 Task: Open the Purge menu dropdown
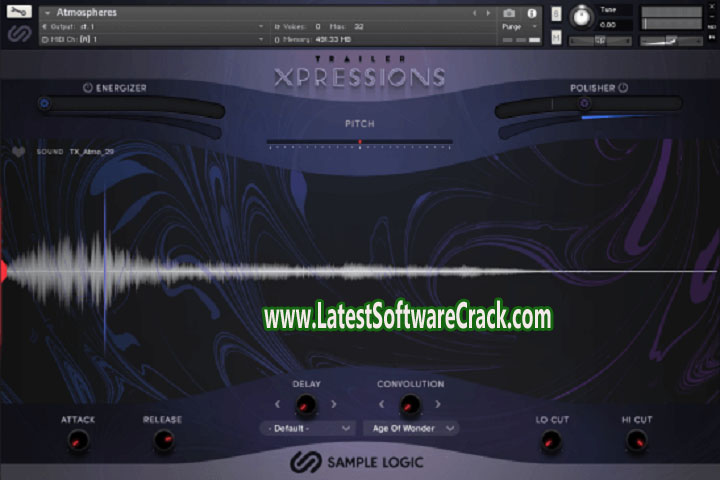pyautogui.click(x=520, y=27)
